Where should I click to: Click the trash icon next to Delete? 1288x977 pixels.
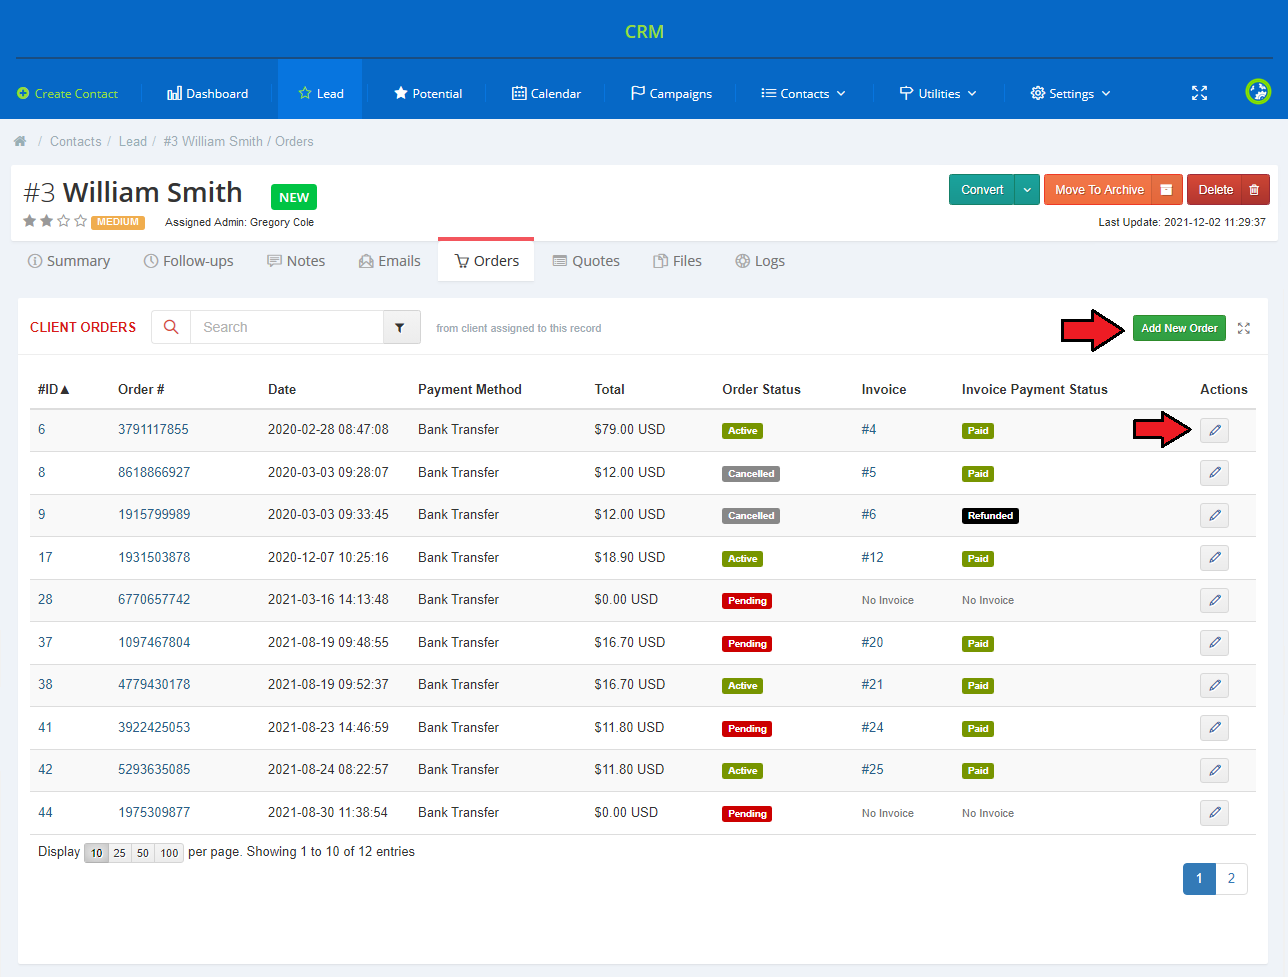pos(1255,190)
